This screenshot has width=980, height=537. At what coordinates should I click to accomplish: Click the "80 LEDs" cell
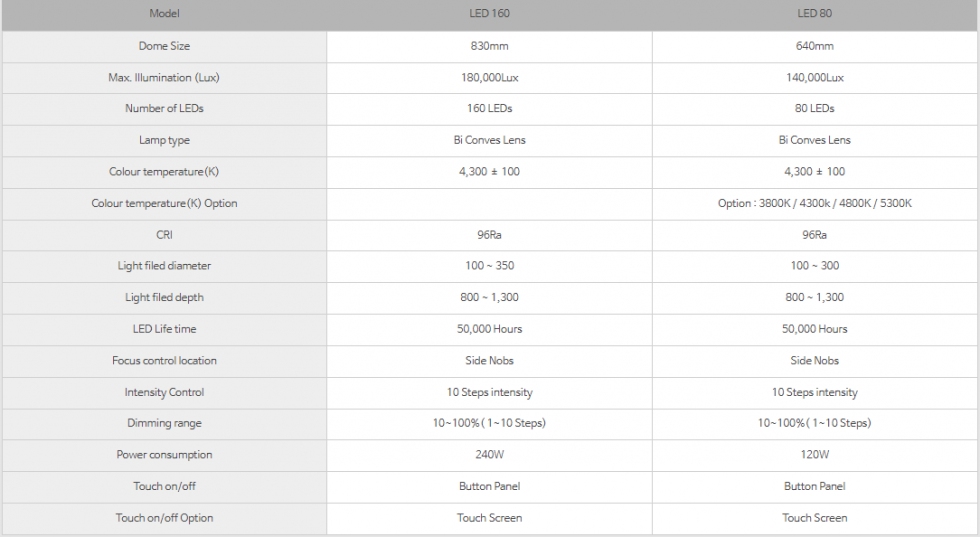point(814,108)
